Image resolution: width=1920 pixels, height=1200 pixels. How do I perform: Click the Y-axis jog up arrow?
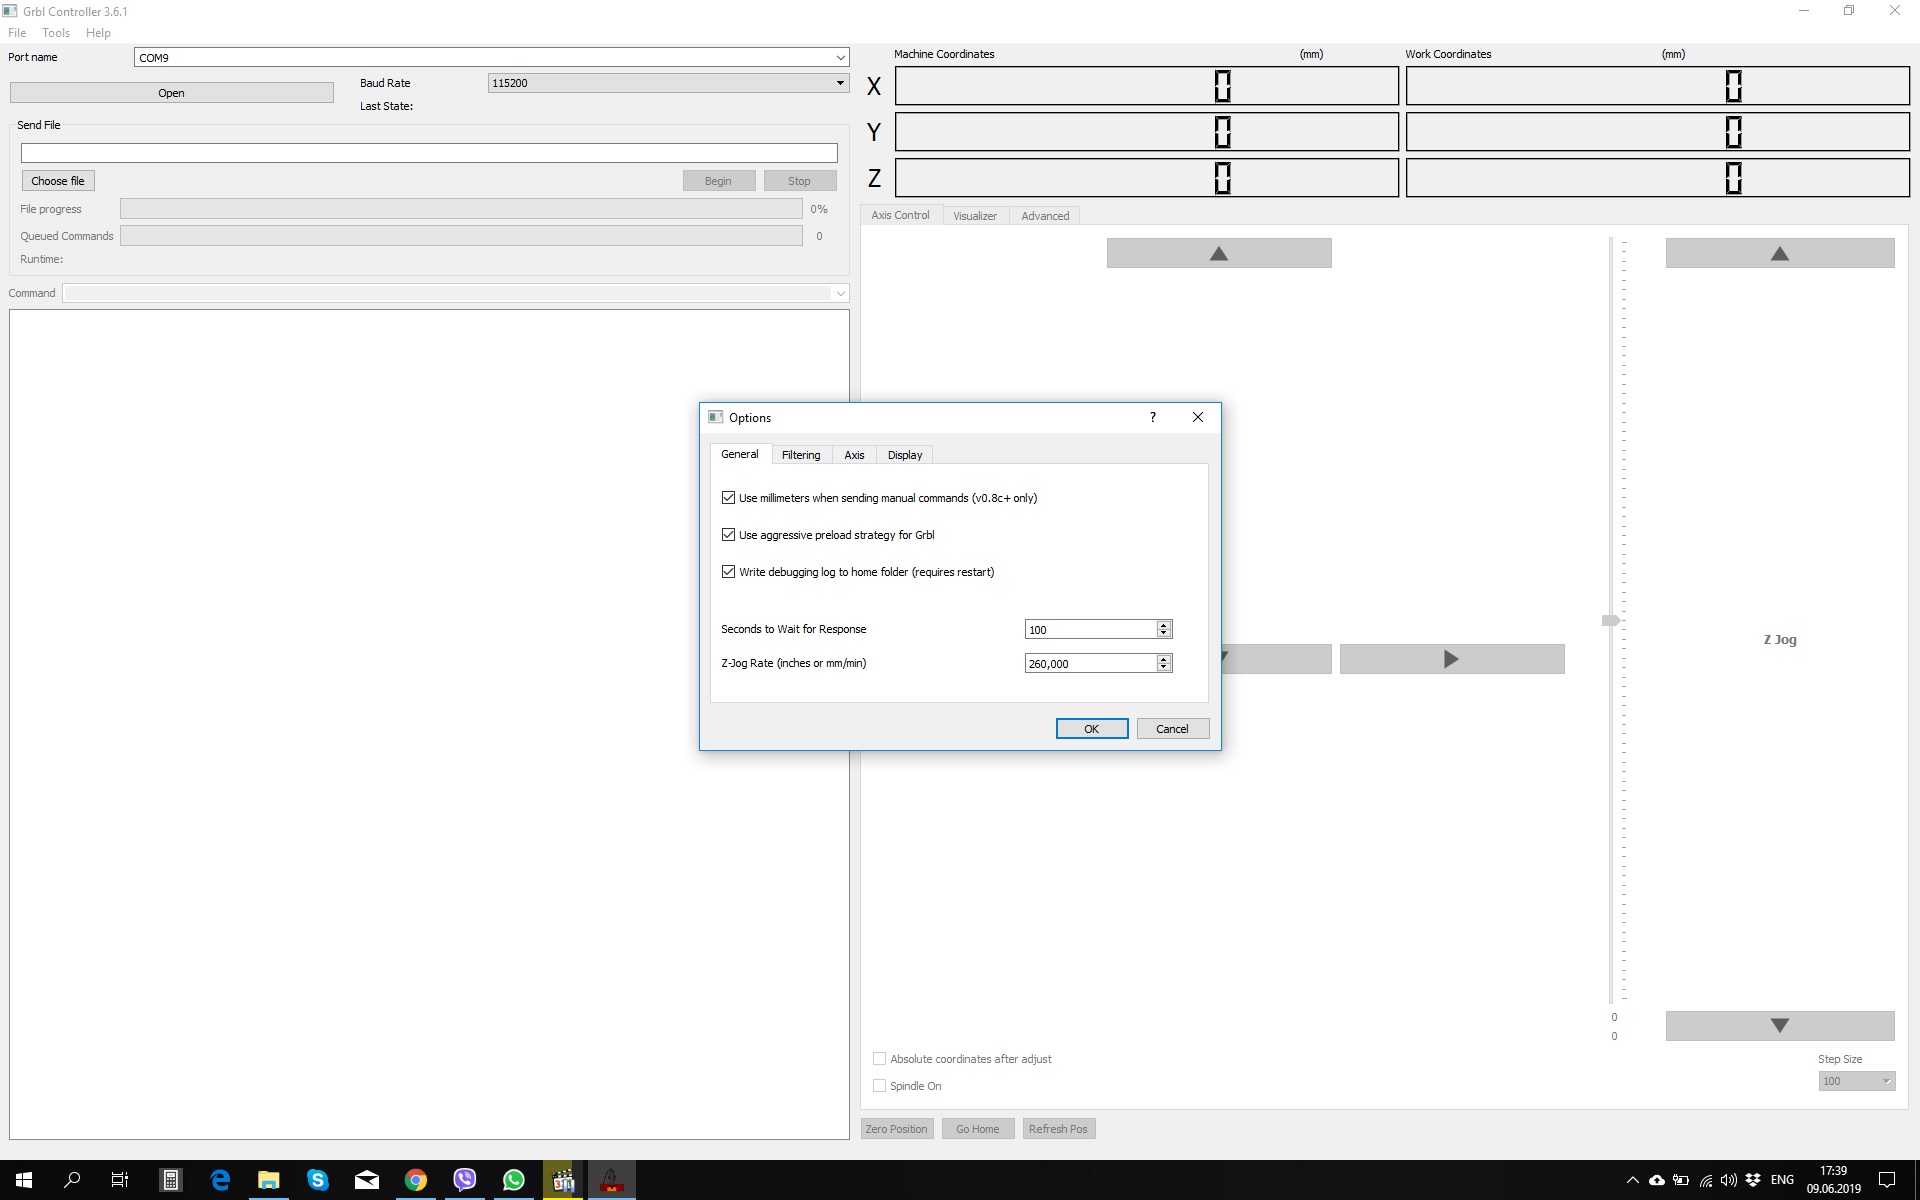coord(1218,253)
